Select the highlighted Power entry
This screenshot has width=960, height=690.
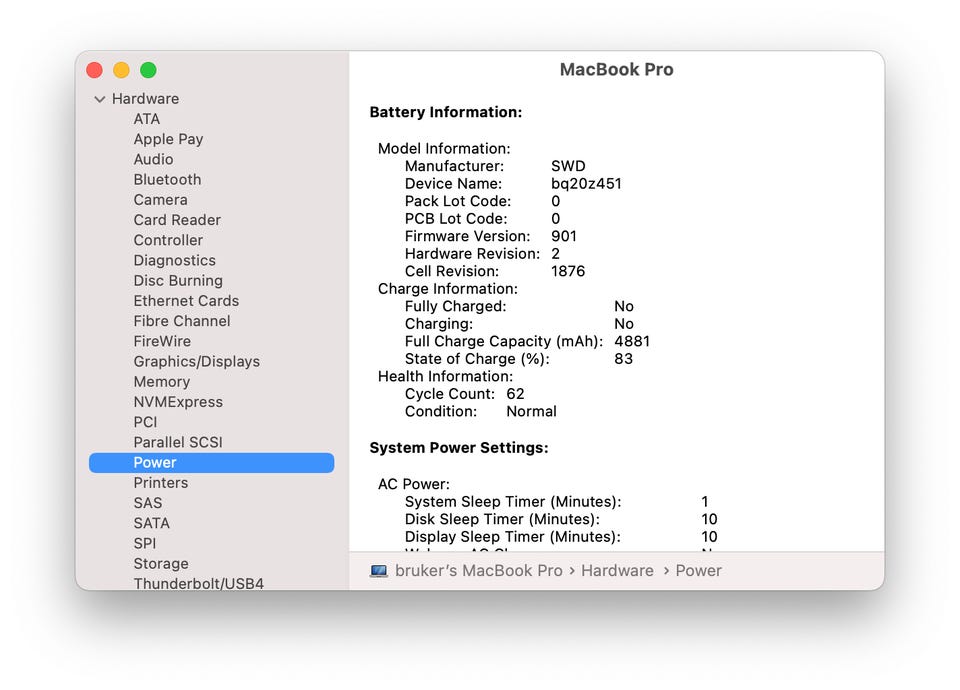point(211,463)
